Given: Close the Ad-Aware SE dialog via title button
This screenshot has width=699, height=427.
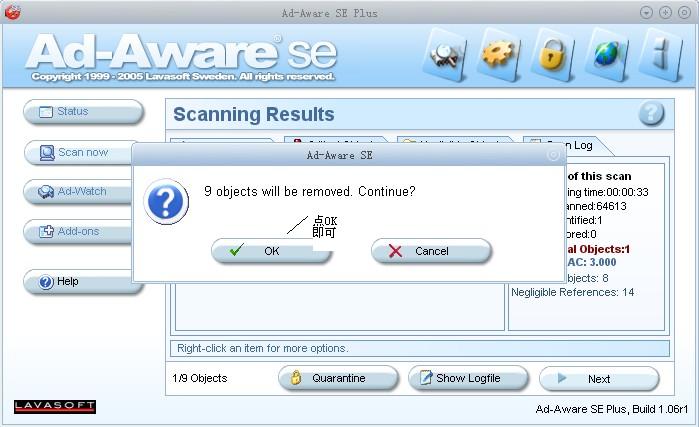Looking at the screenshot, I should click(x=553, y=155).
